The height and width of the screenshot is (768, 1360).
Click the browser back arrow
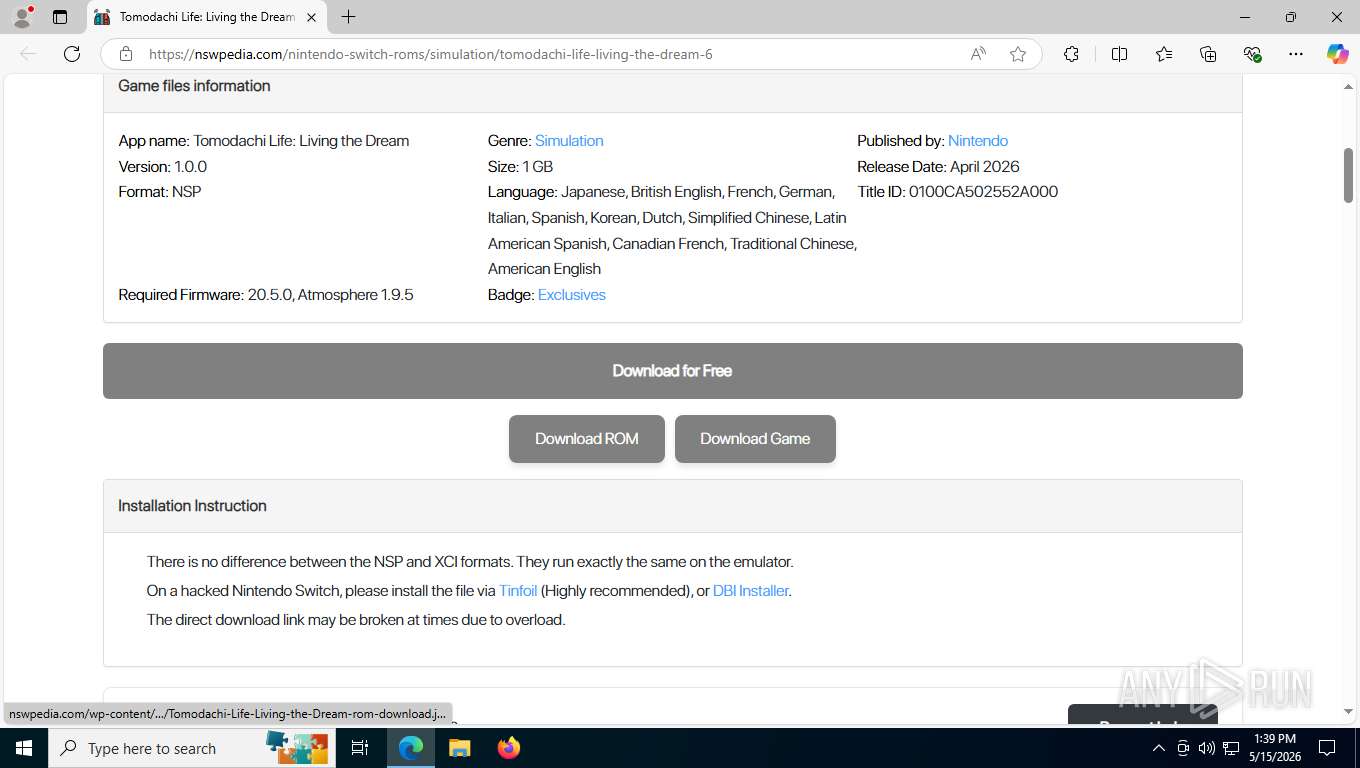[28, 54]
